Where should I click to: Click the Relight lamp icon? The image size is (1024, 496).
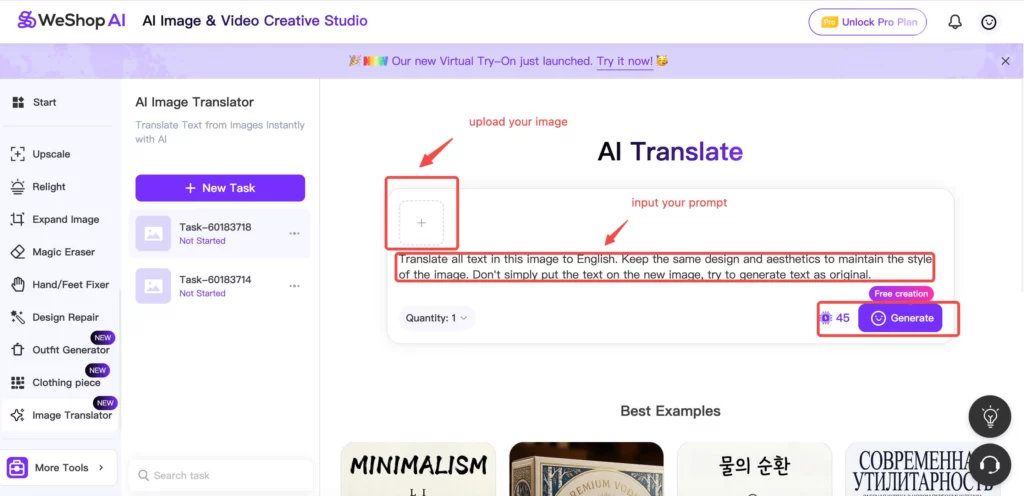tap(18, 187)
